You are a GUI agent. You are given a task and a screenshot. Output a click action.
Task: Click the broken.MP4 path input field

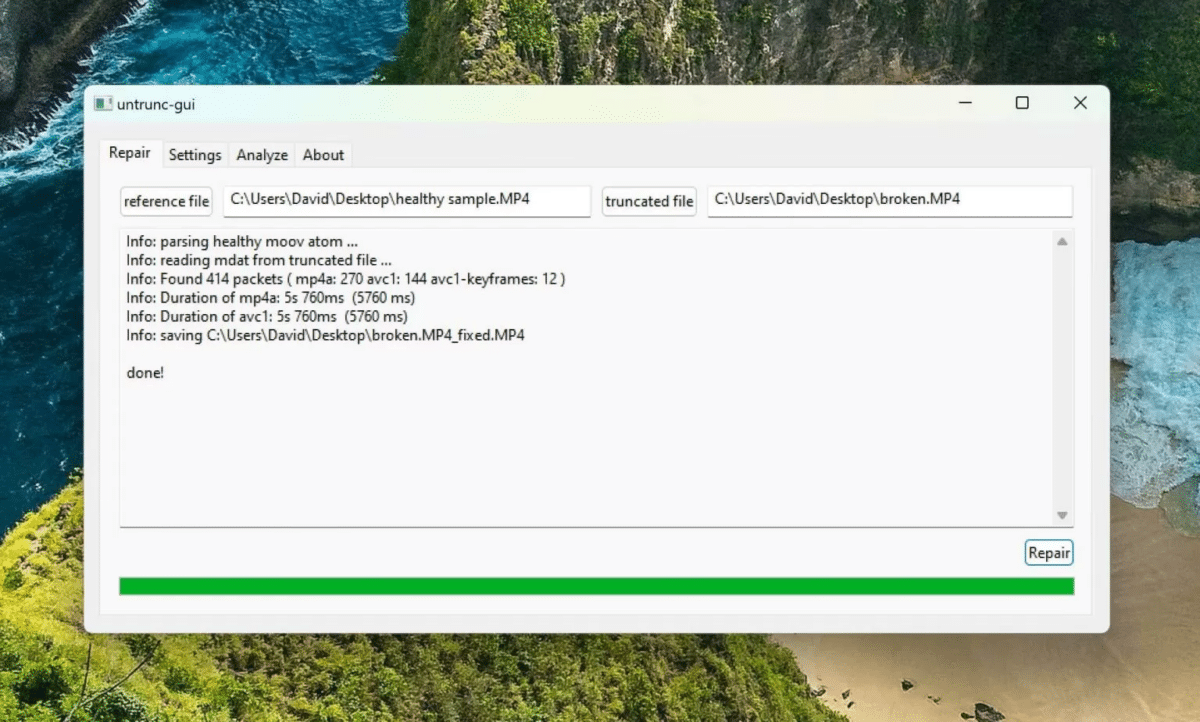point(889,200)
